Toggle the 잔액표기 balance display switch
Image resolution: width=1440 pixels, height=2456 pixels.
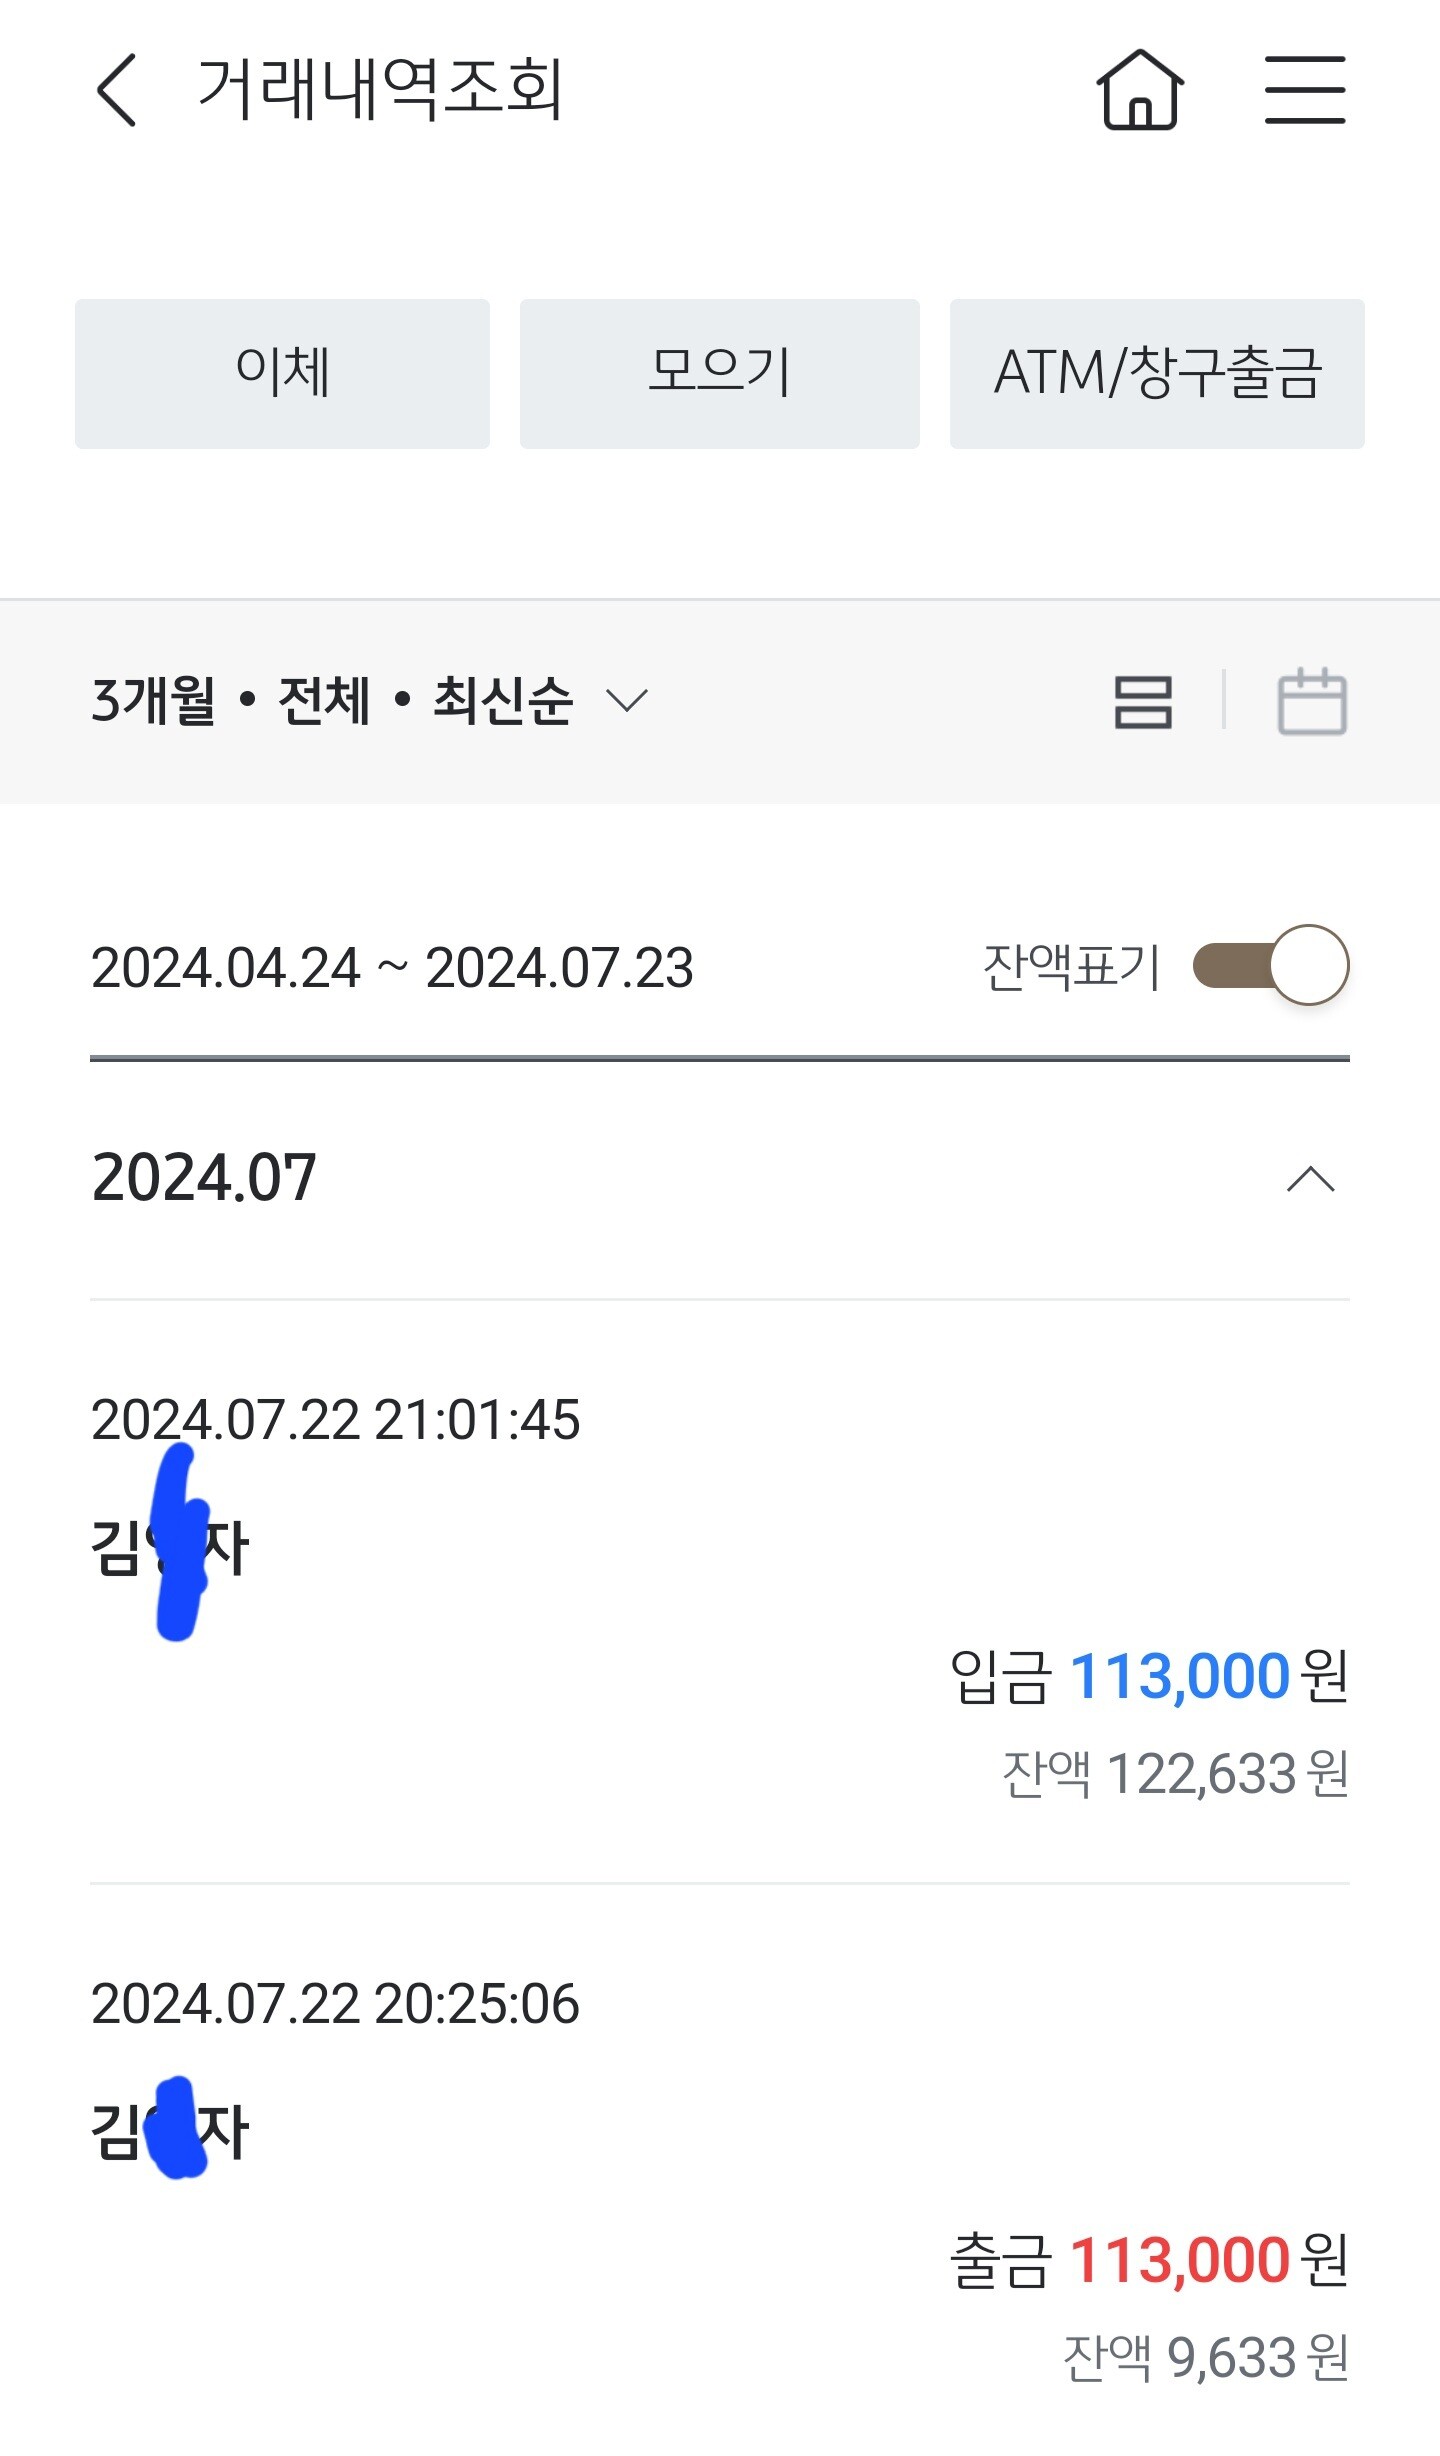pyautogui.click(x=1271, y=966)
